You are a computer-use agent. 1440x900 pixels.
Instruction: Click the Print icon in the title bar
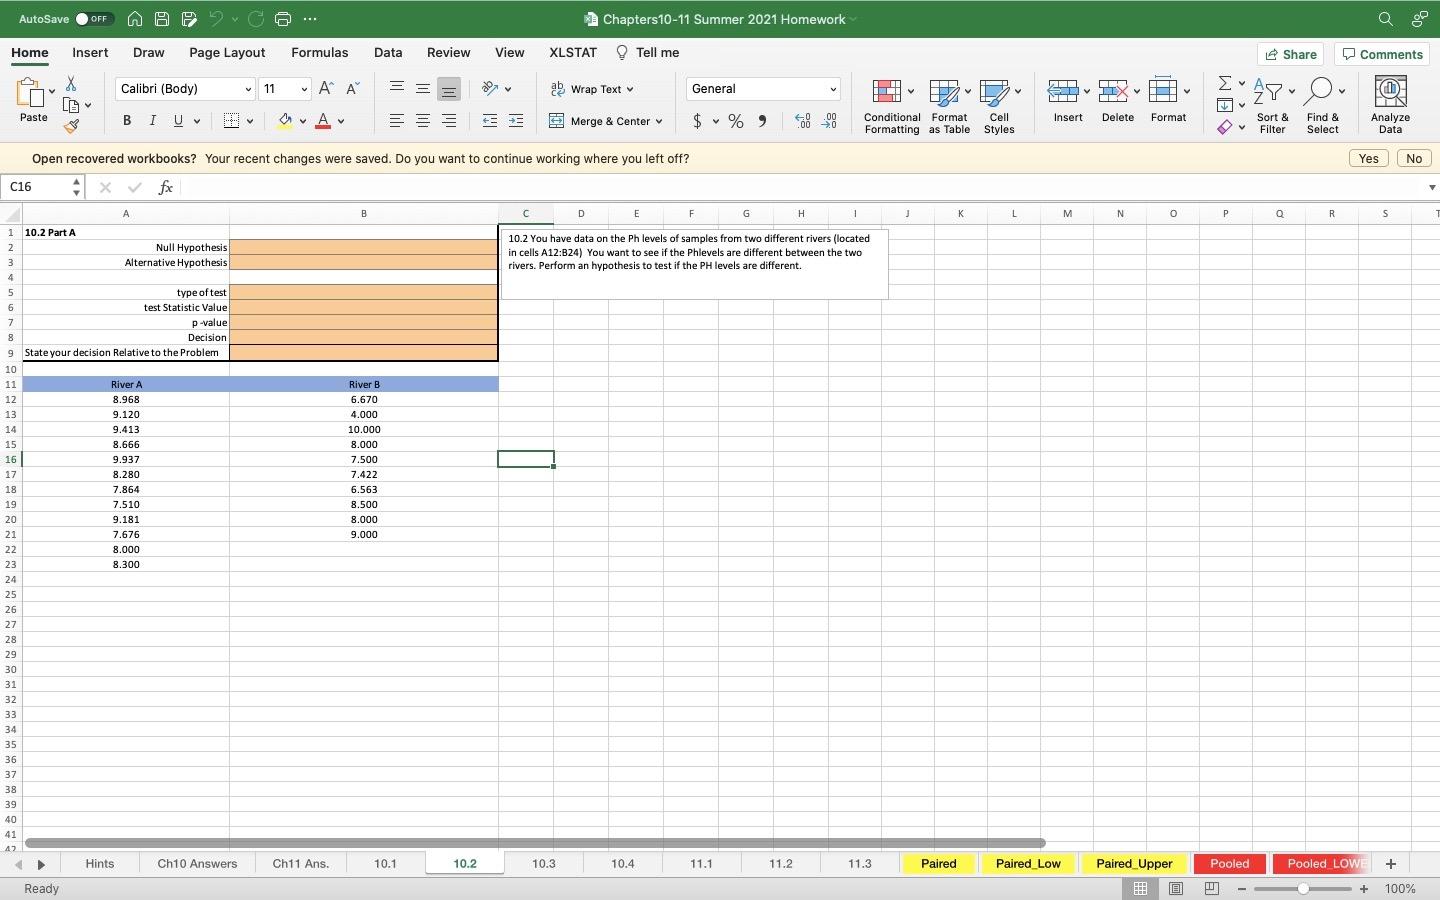coord(283,19)
